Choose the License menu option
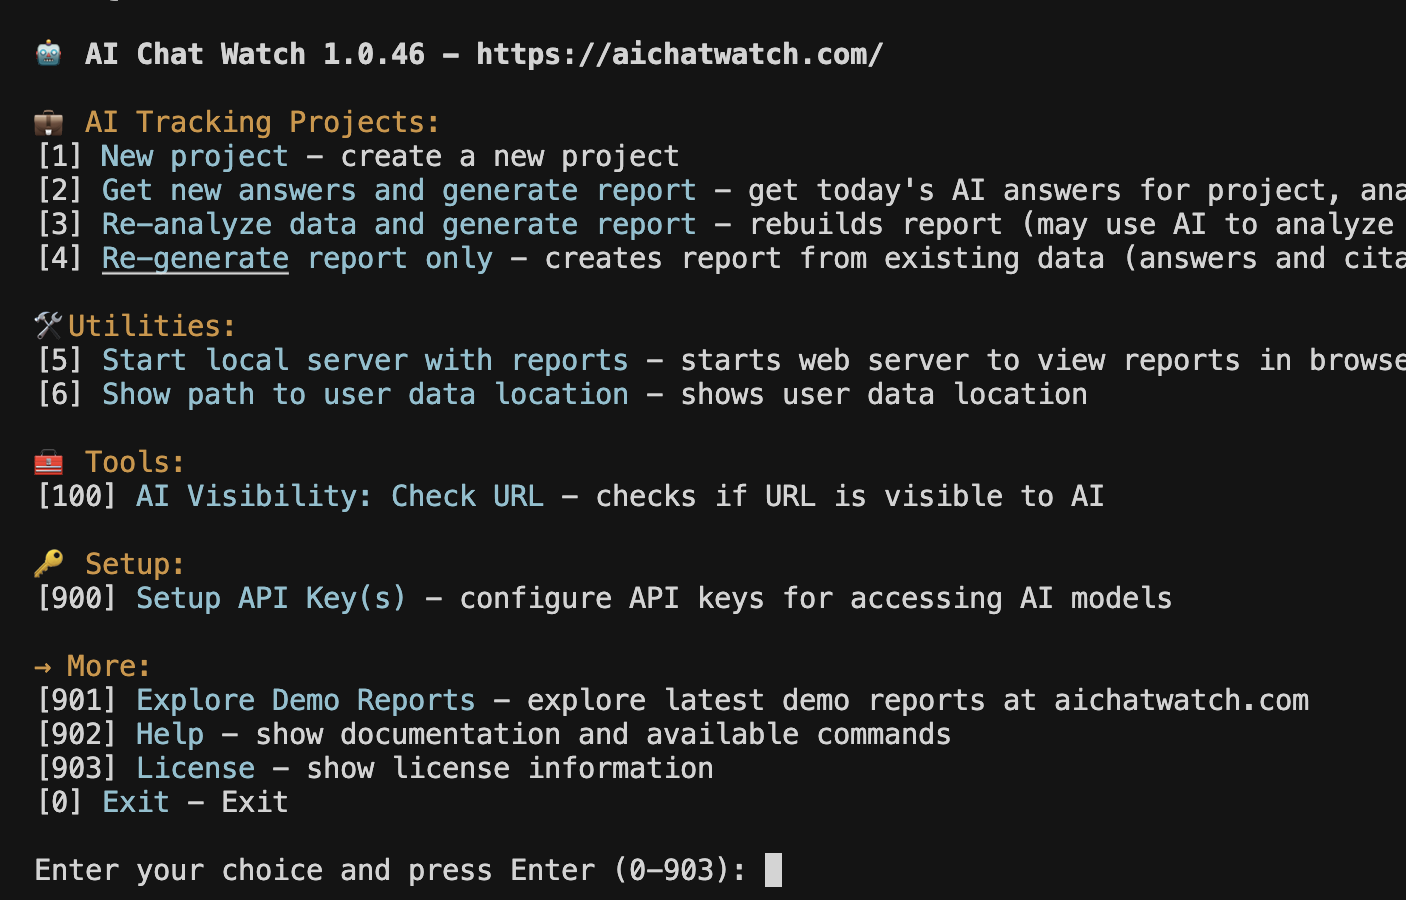This screenshot has width=1406, height=900. click(x=195, y=768)
